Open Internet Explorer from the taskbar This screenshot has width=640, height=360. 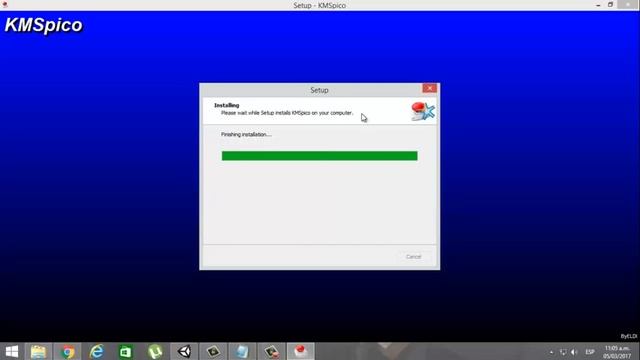tap(97, 351)
